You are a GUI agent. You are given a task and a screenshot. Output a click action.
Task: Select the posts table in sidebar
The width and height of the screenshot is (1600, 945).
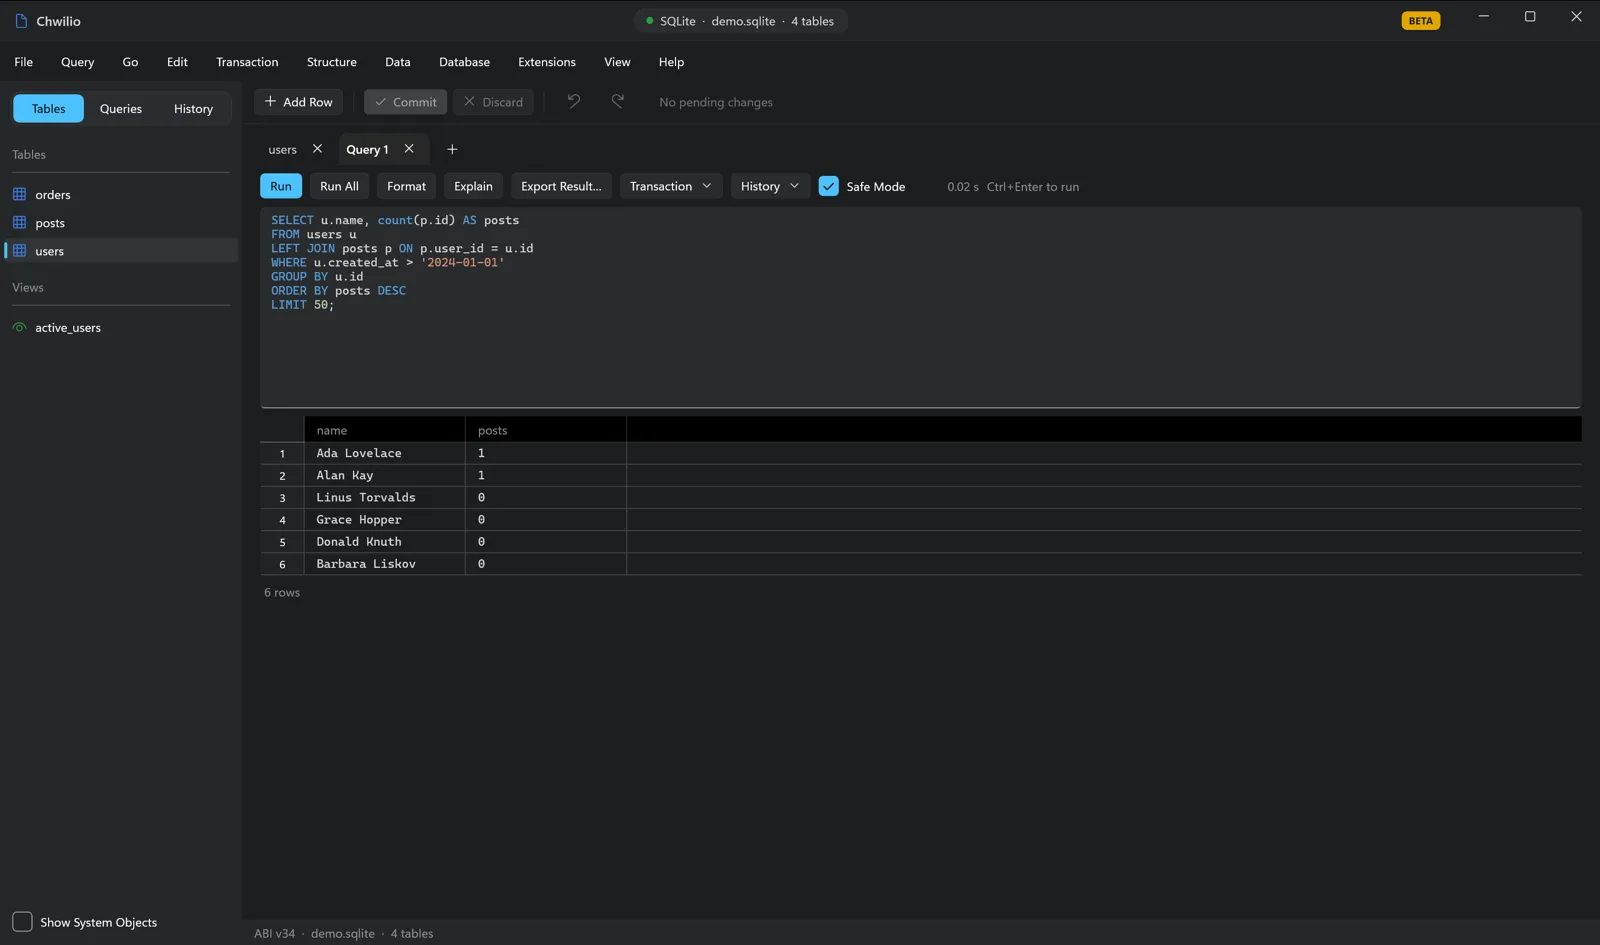121,222
